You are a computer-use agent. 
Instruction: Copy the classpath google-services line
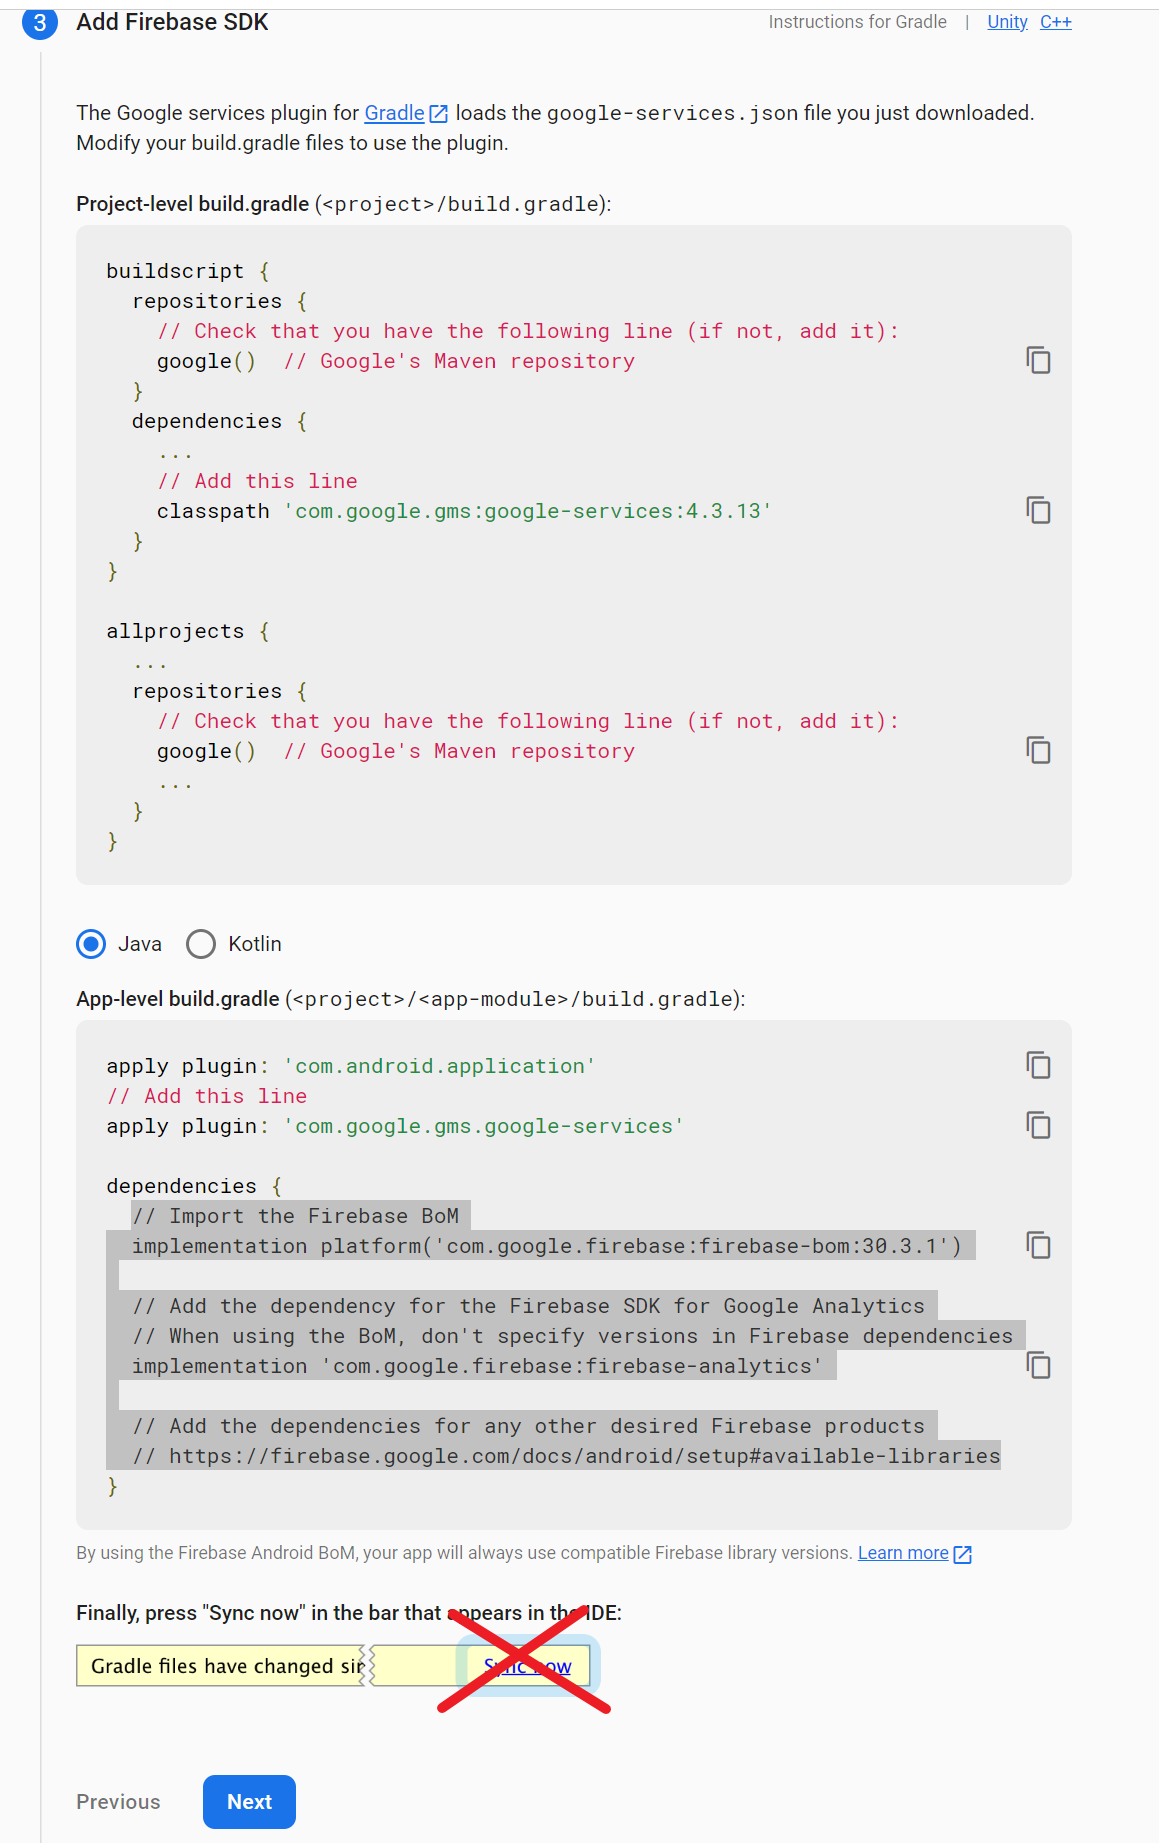click(x=1039, y=510)
